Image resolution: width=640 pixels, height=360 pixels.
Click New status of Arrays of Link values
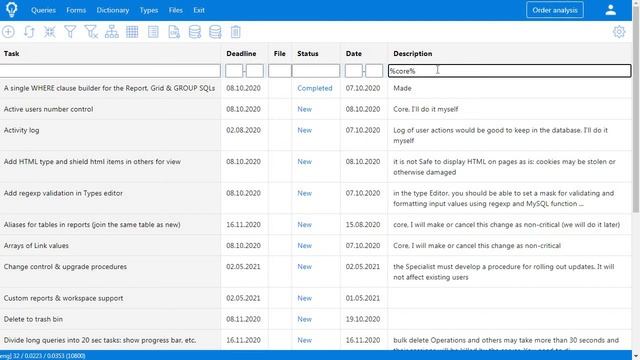pyautogui.click(x=304, y=246)
